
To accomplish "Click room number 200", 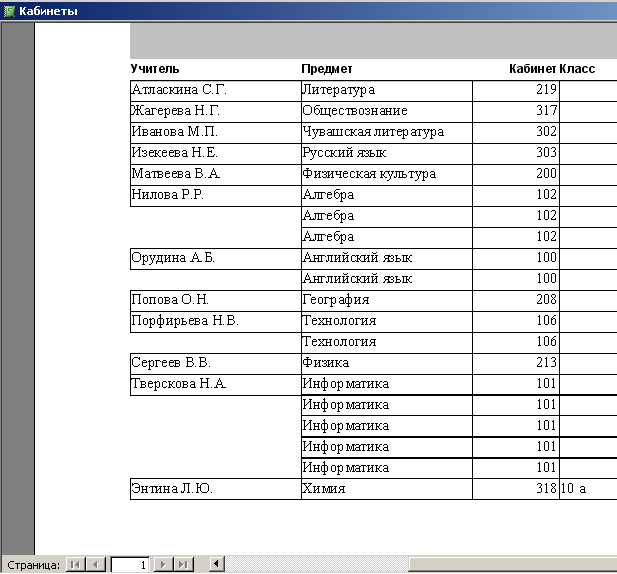I will click(x=516, y=175).
